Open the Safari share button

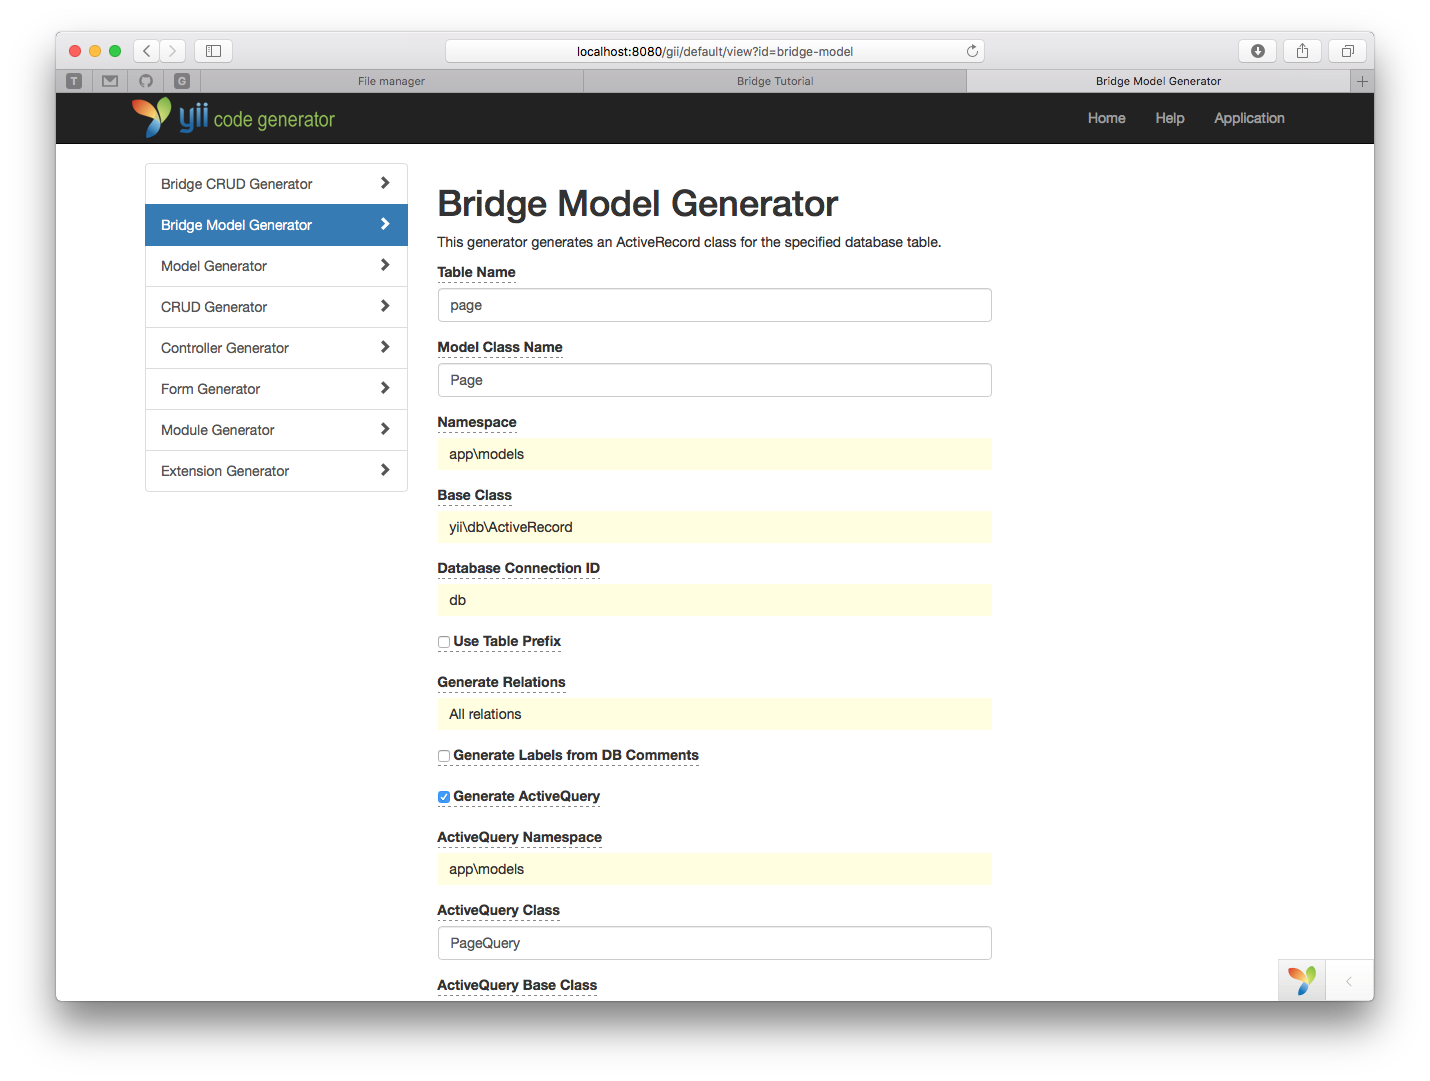(1302, 51)
